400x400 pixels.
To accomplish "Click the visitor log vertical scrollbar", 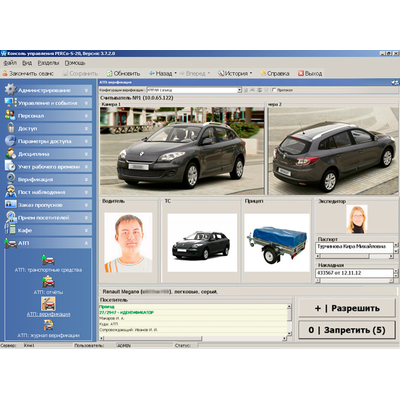I will [x=289, y=320].
